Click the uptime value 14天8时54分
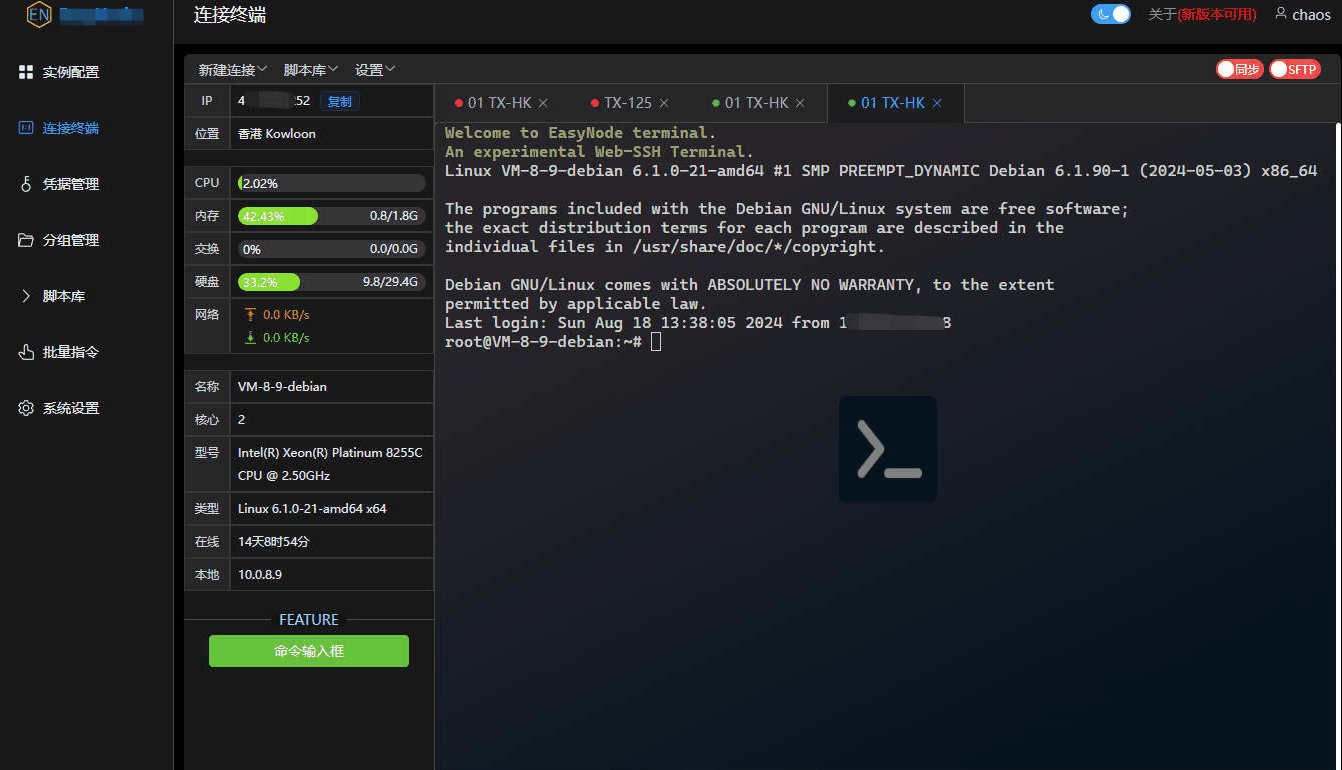This screenshot has height=770, width=1342. point(274,542)
